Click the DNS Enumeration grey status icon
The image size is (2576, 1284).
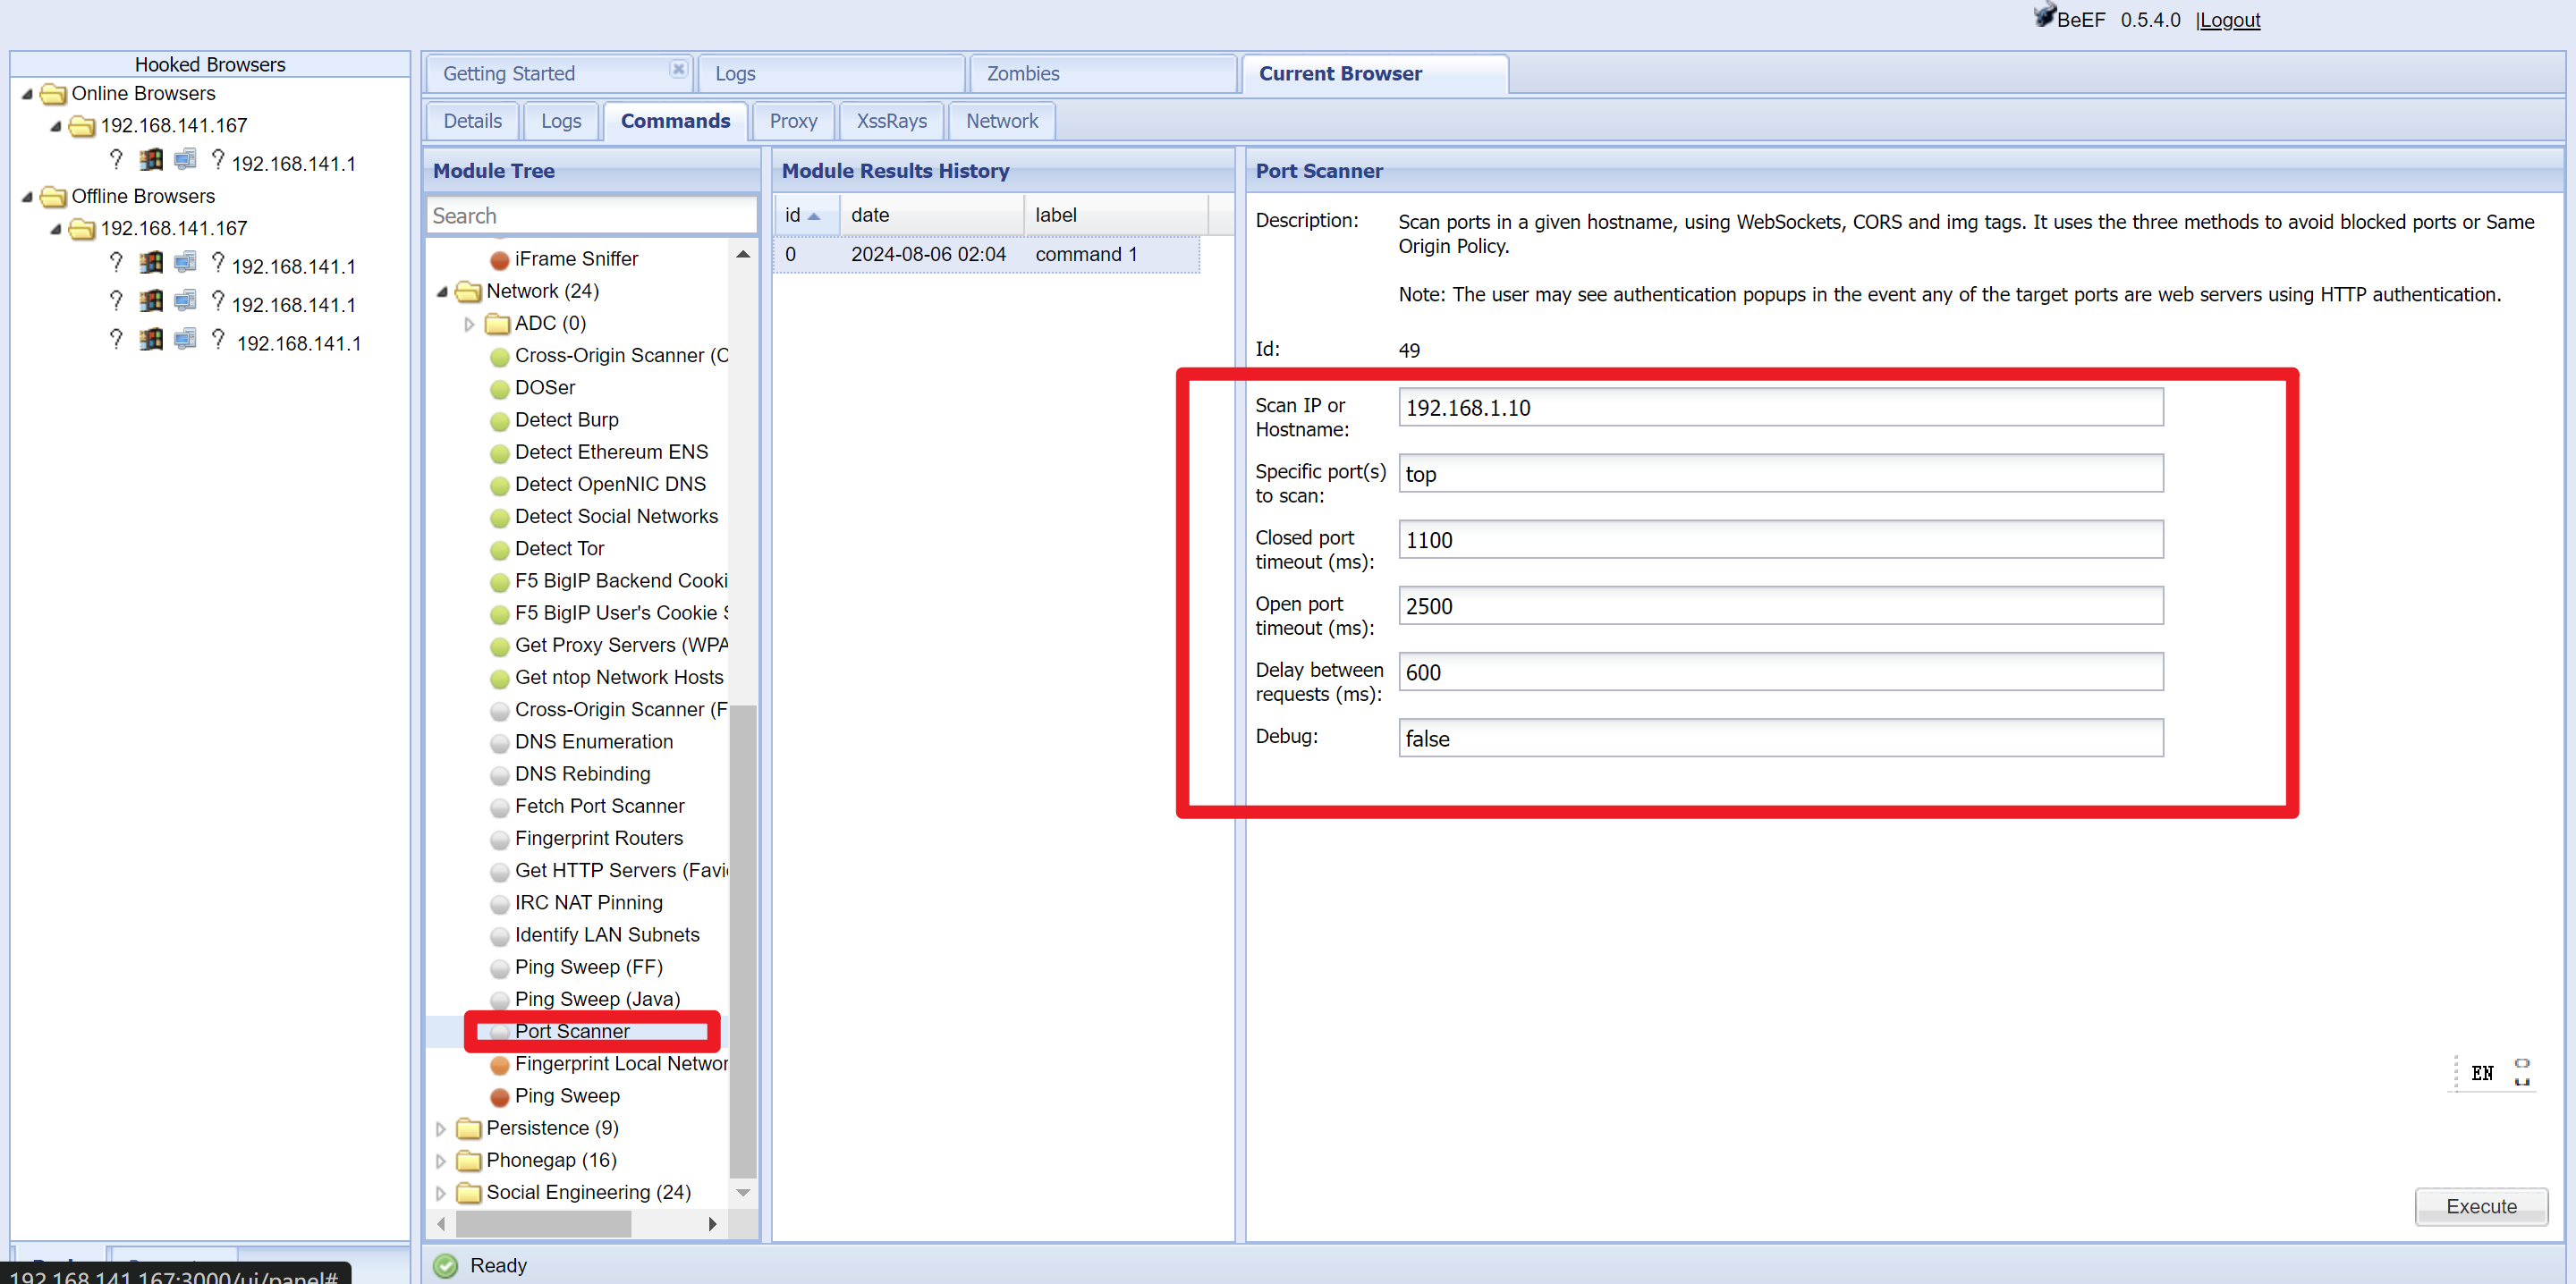point(499,743)
